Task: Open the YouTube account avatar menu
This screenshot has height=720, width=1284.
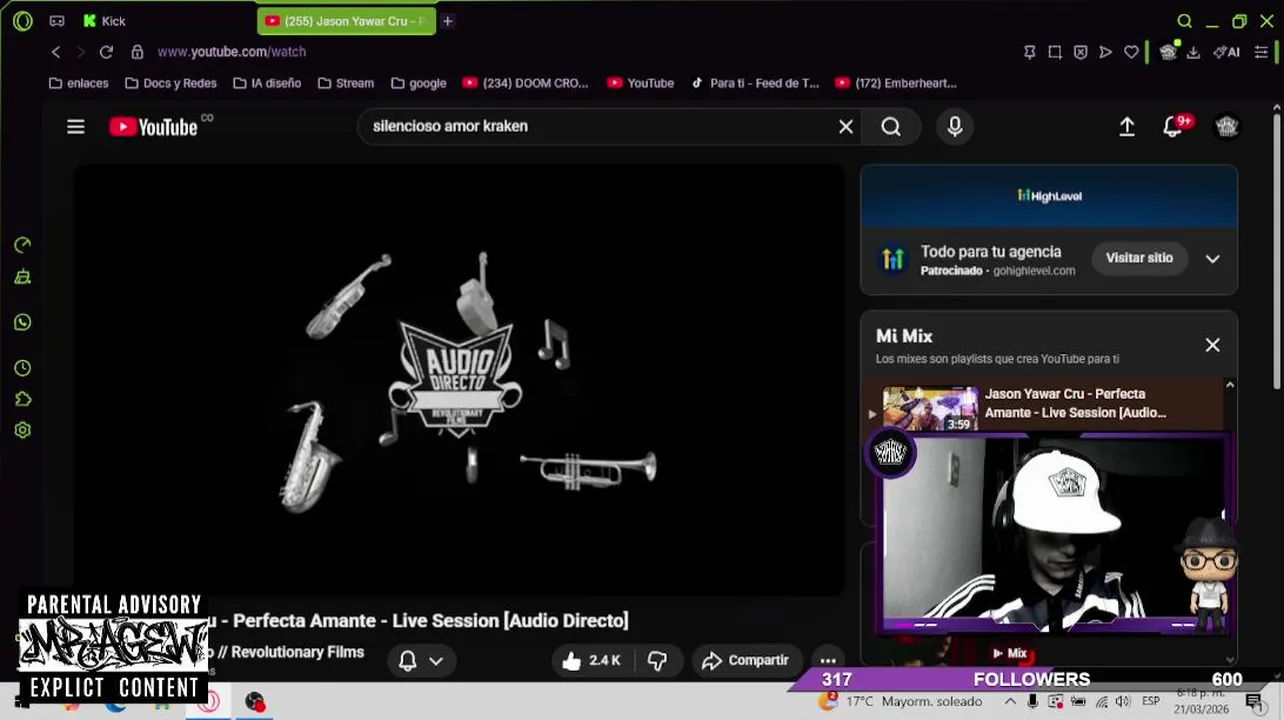Action: click(x=1227, y=126)
